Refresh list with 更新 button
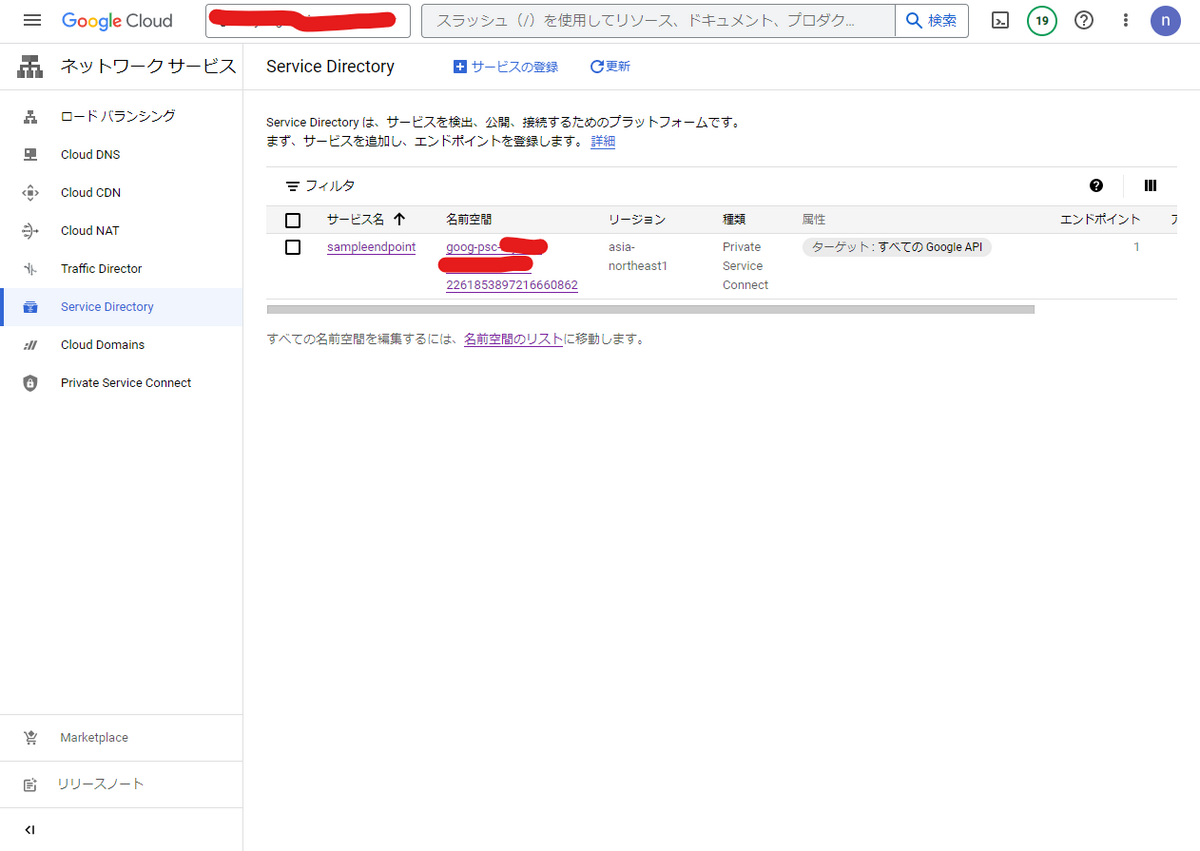 [x=610, y=67]
